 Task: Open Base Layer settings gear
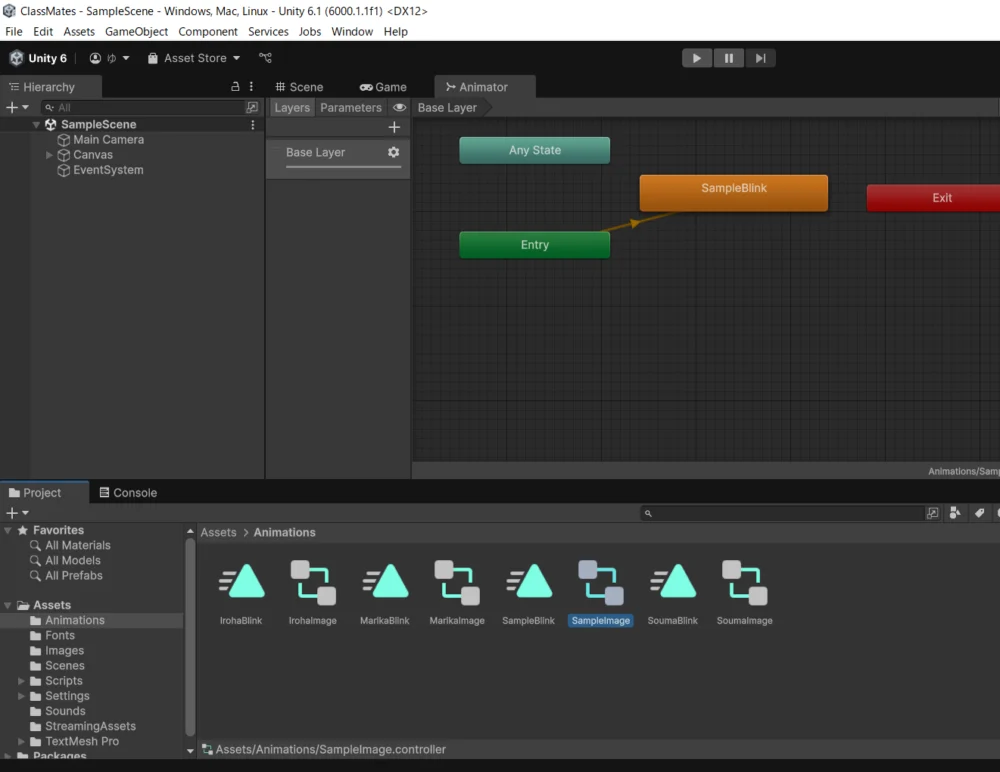[x=393, y=152]
